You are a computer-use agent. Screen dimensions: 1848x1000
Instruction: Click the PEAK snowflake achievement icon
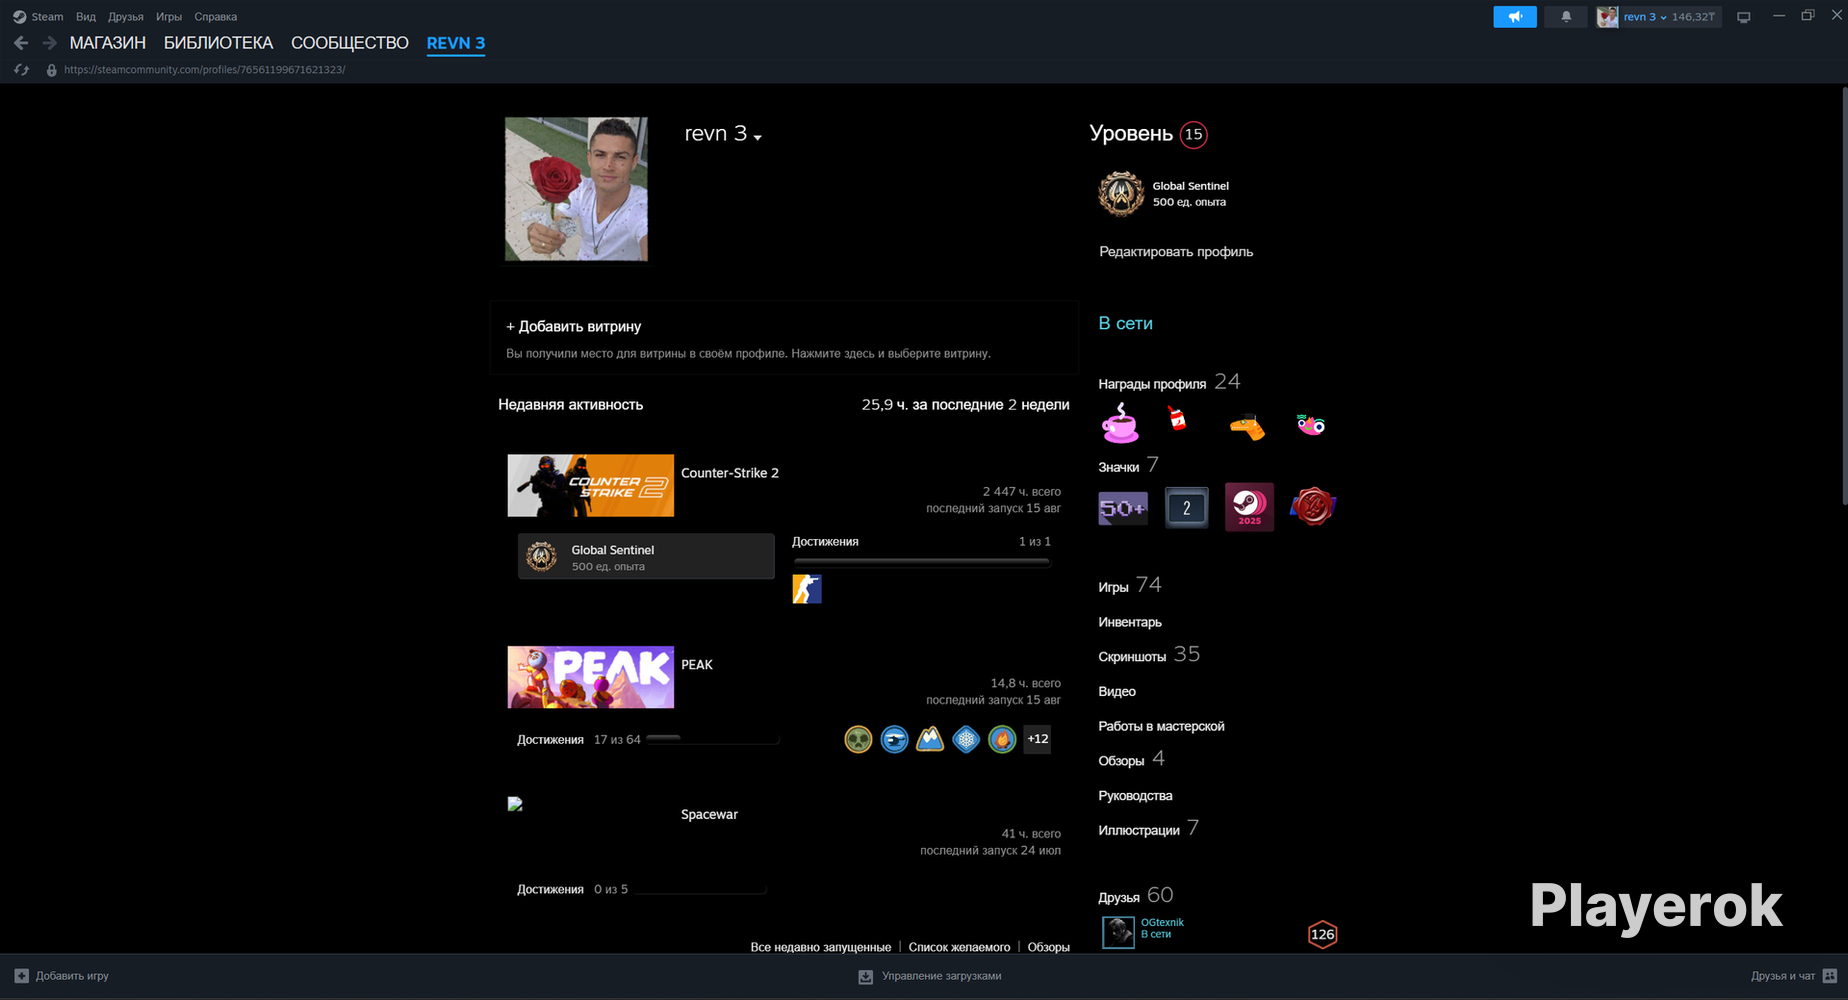point(966,739)
